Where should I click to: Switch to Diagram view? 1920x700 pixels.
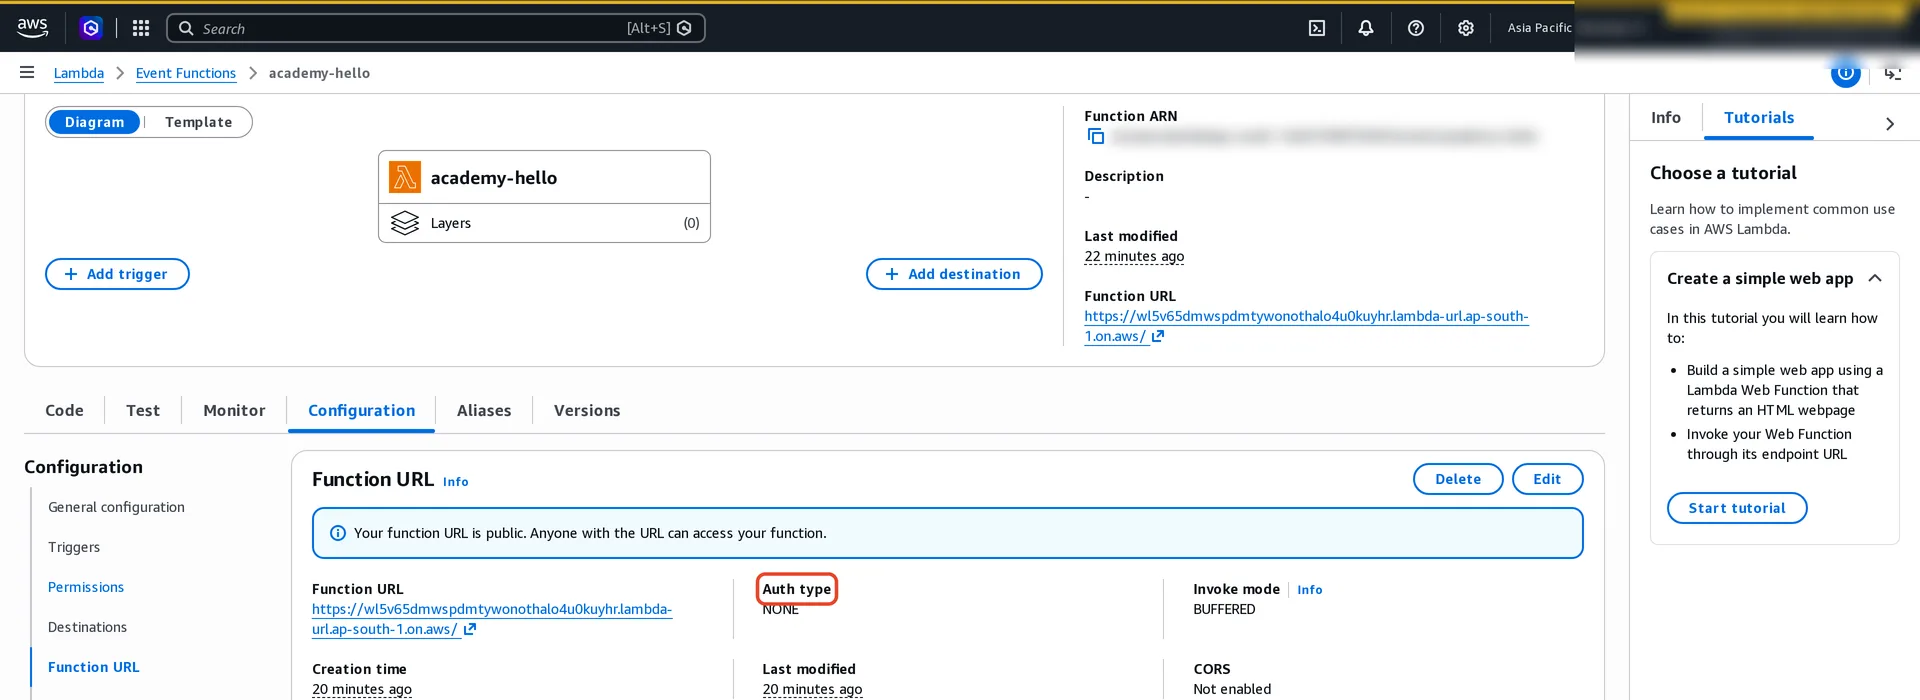(95, 122)
